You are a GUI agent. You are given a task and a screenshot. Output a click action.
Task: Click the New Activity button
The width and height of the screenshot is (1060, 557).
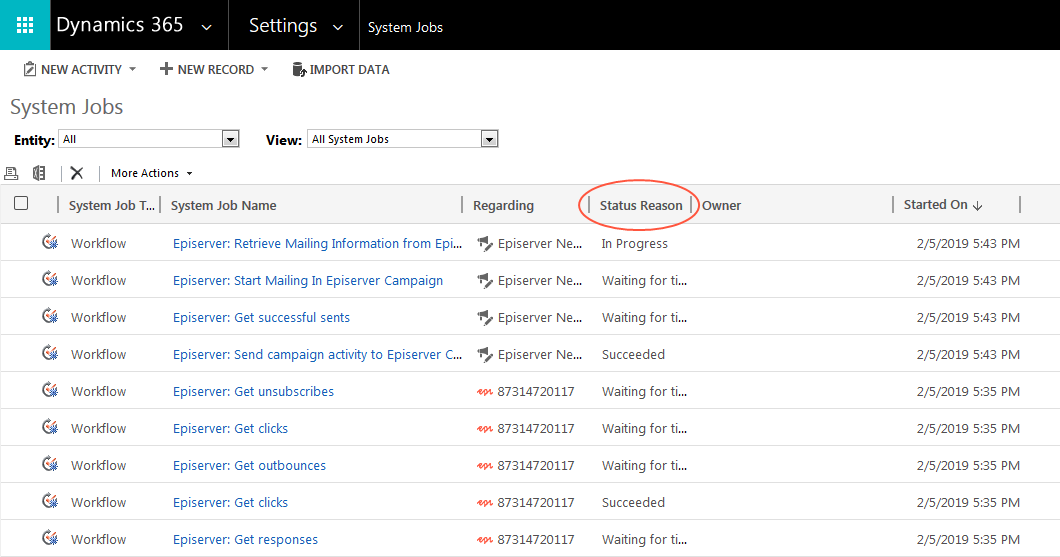point(72,70)
